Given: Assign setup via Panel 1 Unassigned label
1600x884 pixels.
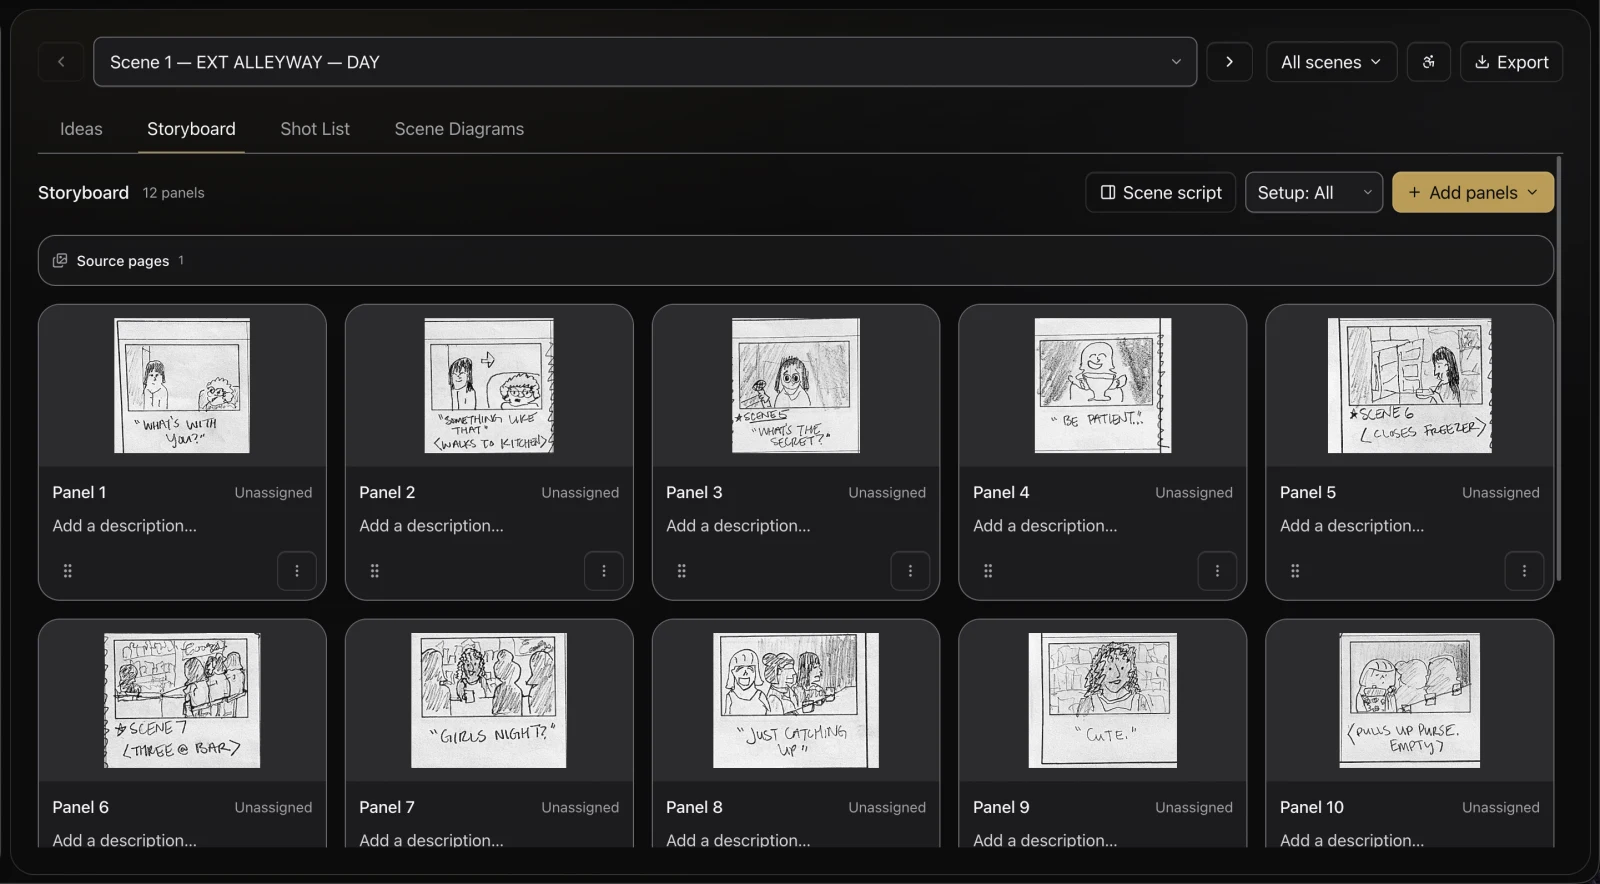Looking at the screenshot, I should click(x=273, y=493).
